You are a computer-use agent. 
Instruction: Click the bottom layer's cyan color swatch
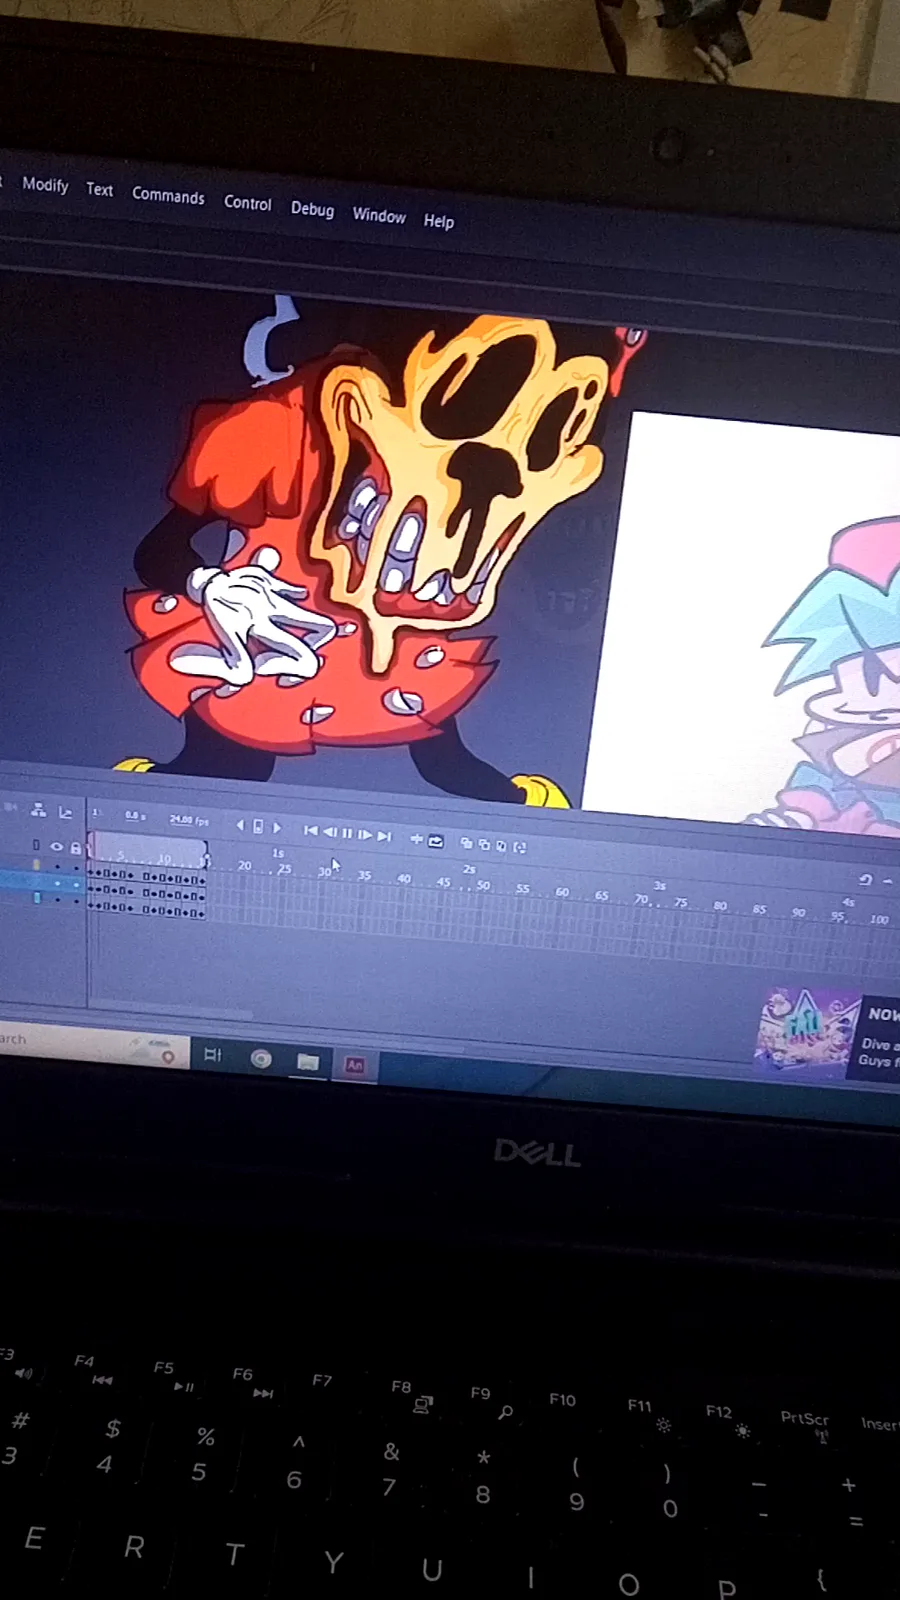37,898
